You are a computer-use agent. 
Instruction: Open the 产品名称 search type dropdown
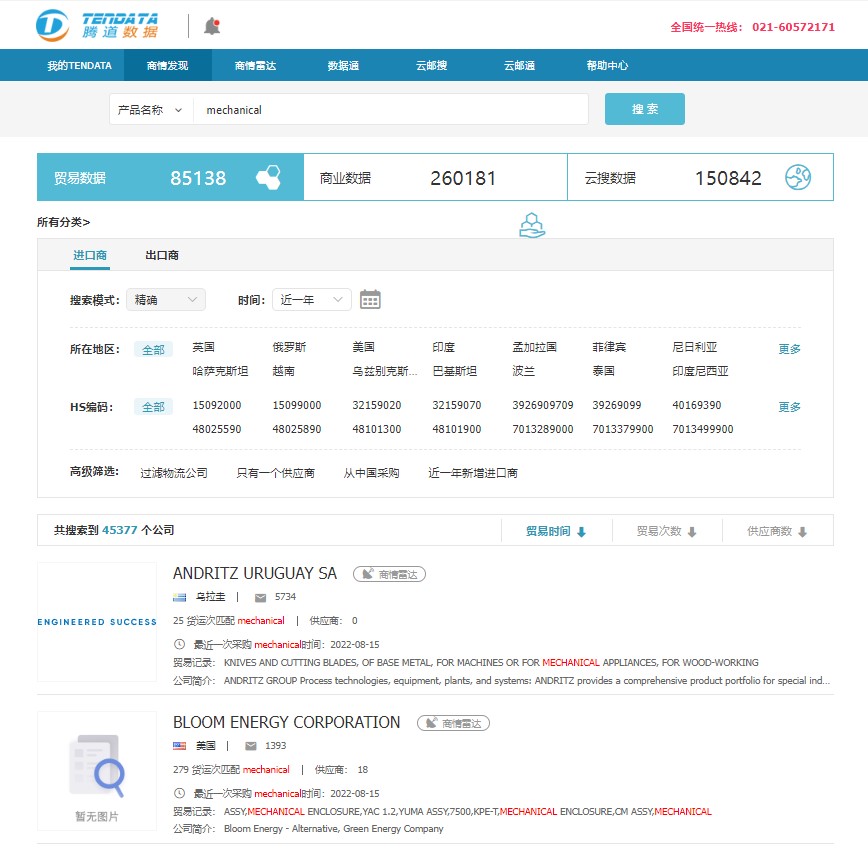pyautogui.click(x=151, y=110)
